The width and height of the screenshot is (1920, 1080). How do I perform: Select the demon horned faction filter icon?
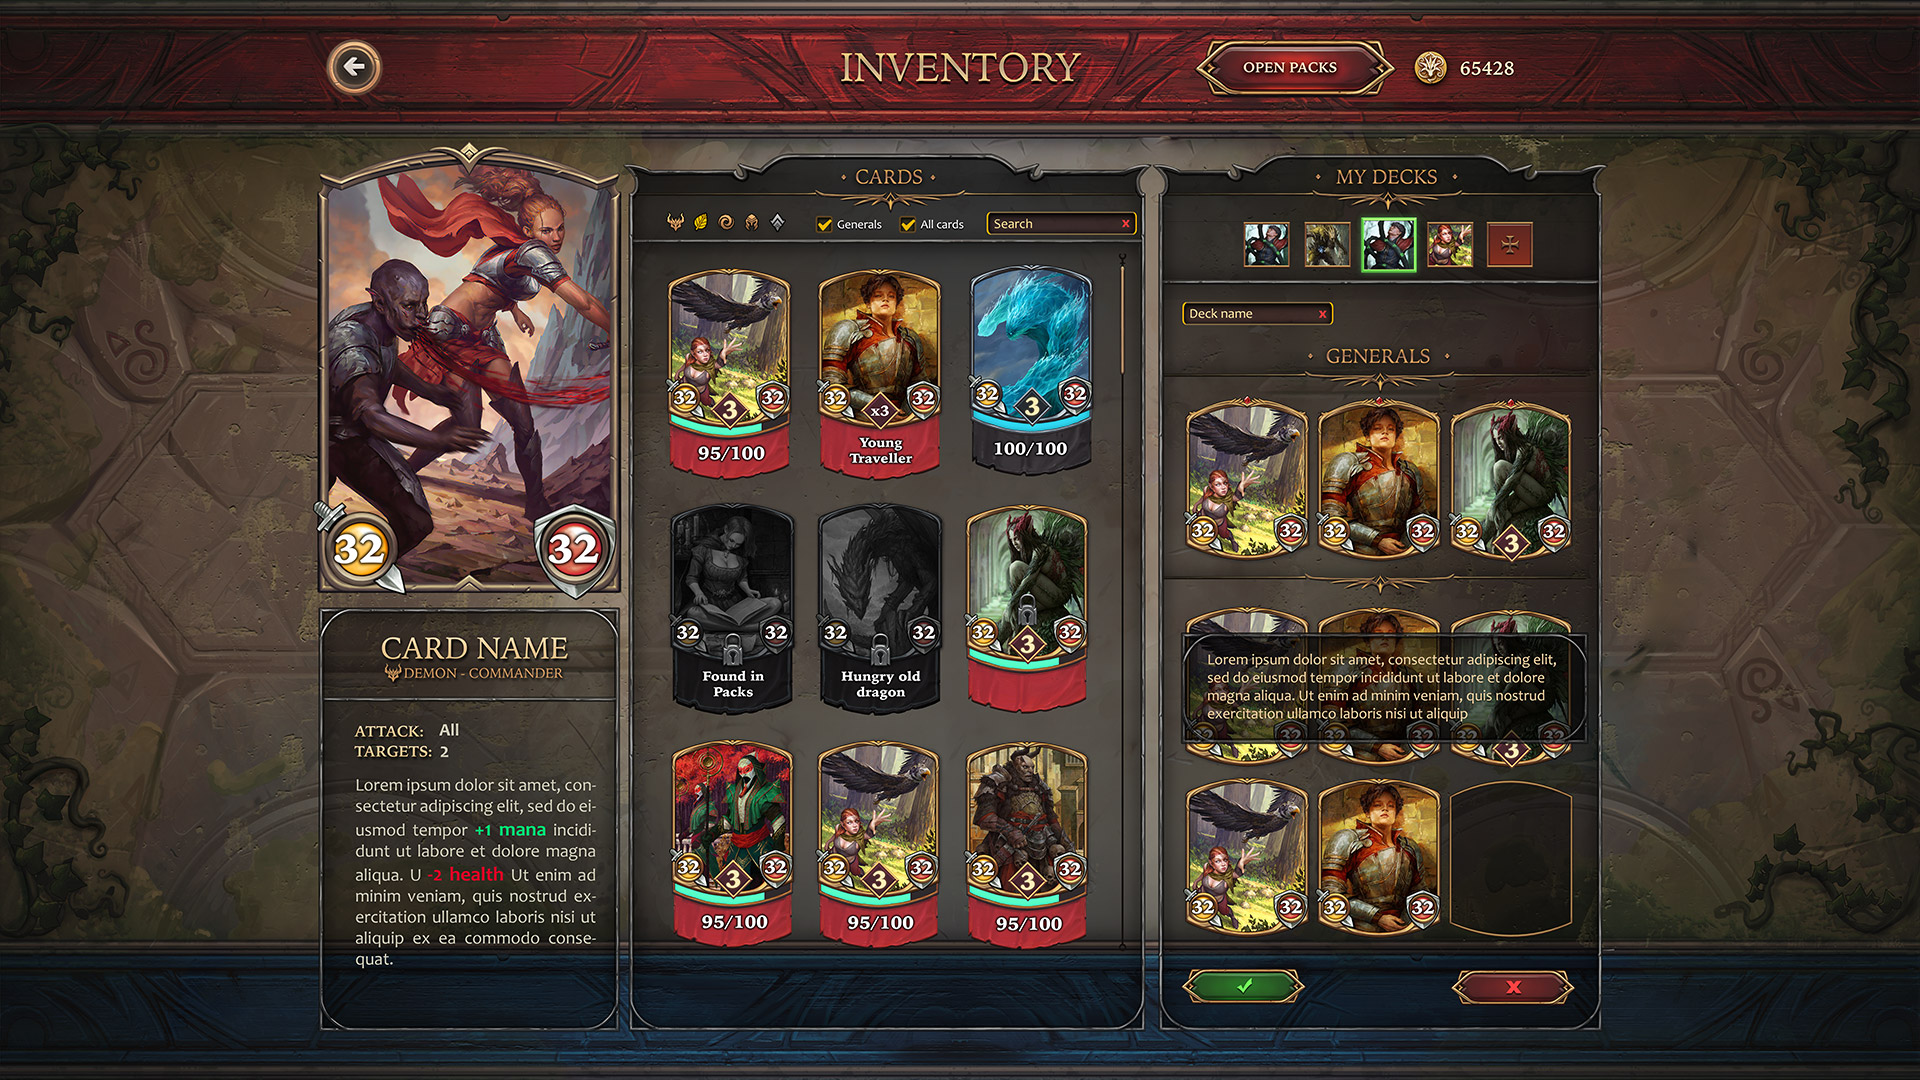coord(675,222)
